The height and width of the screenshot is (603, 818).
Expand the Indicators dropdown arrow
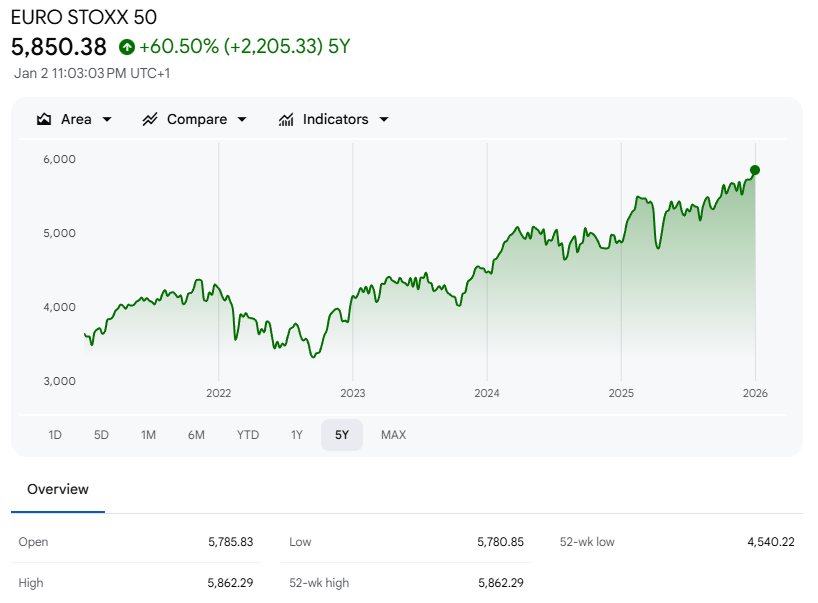[384, 119]
